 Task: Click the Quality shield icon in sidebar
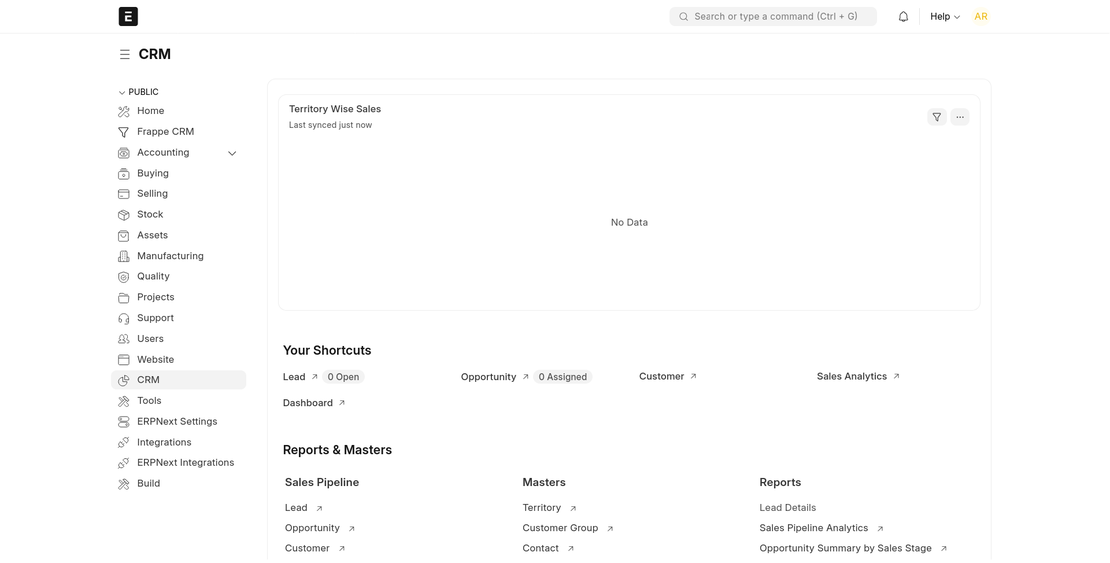(x=124, y=277)
